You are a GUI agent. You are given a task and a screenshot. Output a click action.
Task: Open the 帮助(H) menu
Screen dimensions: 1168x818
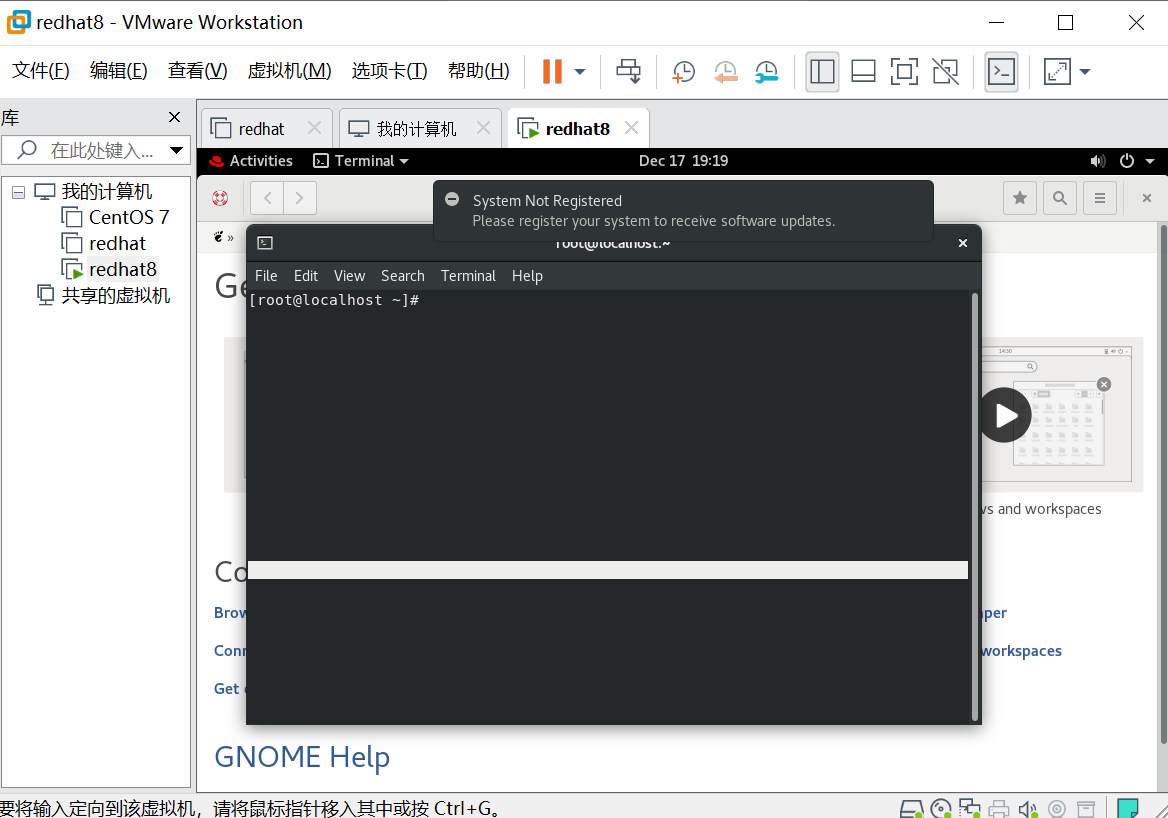tap(479, 71)
